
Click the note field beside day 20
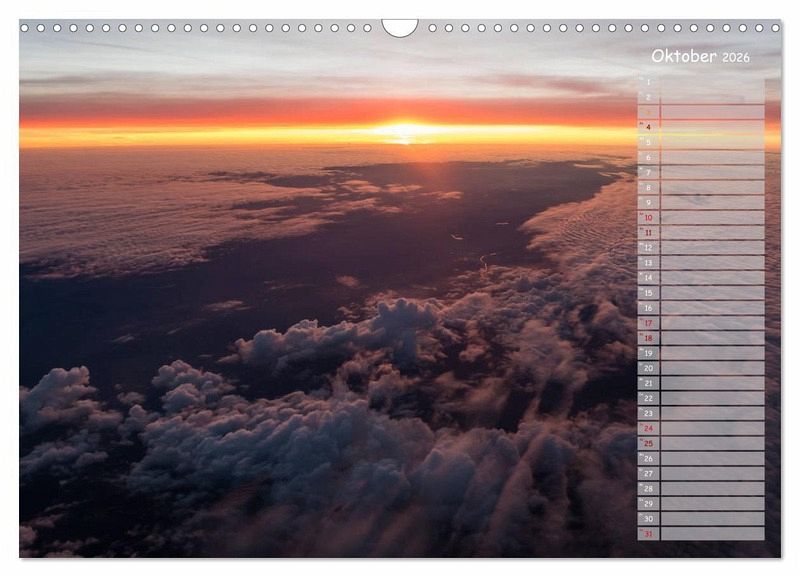tap(712, 368)
